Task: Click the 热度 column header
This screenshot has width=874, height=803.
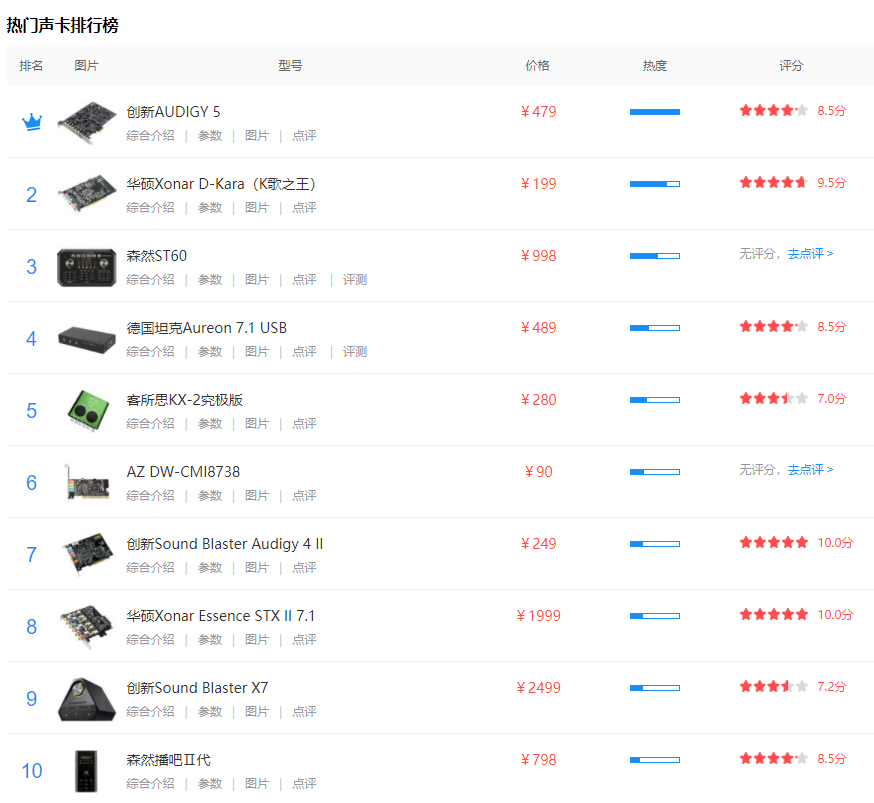Action: pos(654,66)
